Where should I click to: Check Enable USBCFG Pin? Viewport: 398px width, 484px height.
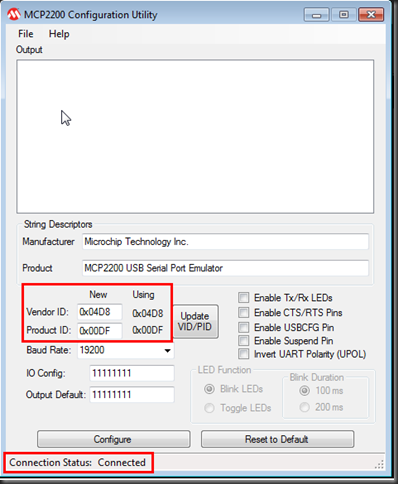pos(244,327)
